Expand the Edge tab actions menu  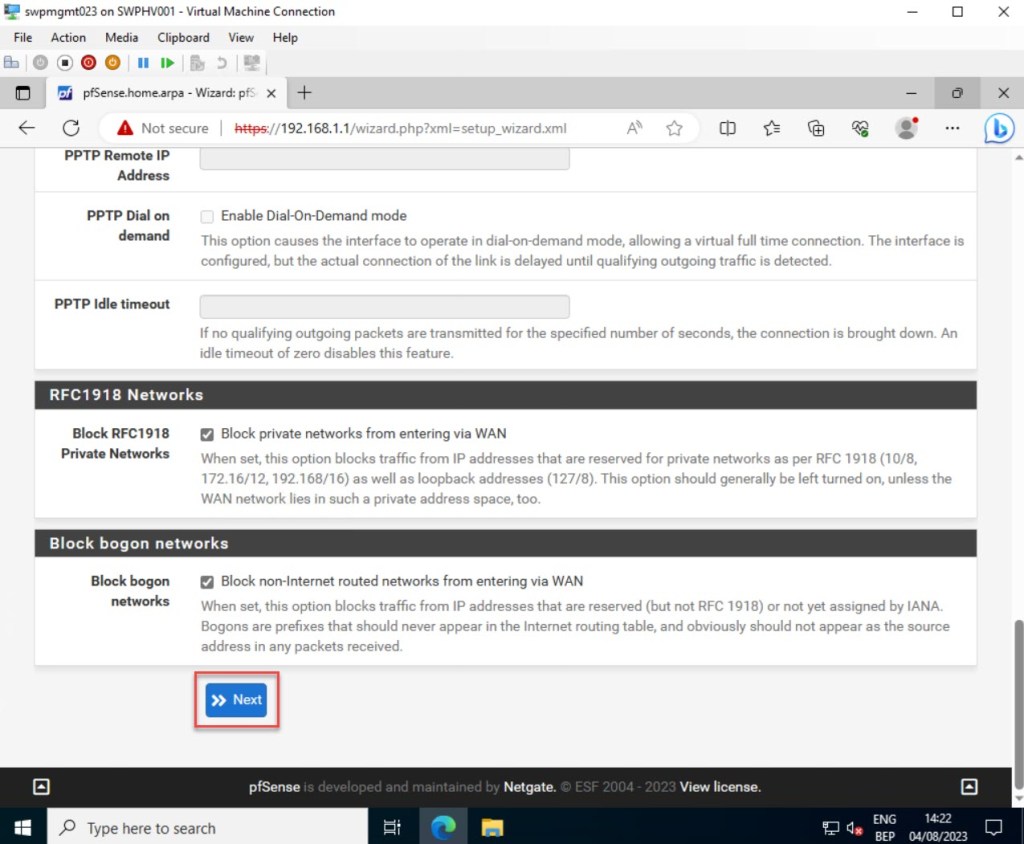tap(23, 93)
